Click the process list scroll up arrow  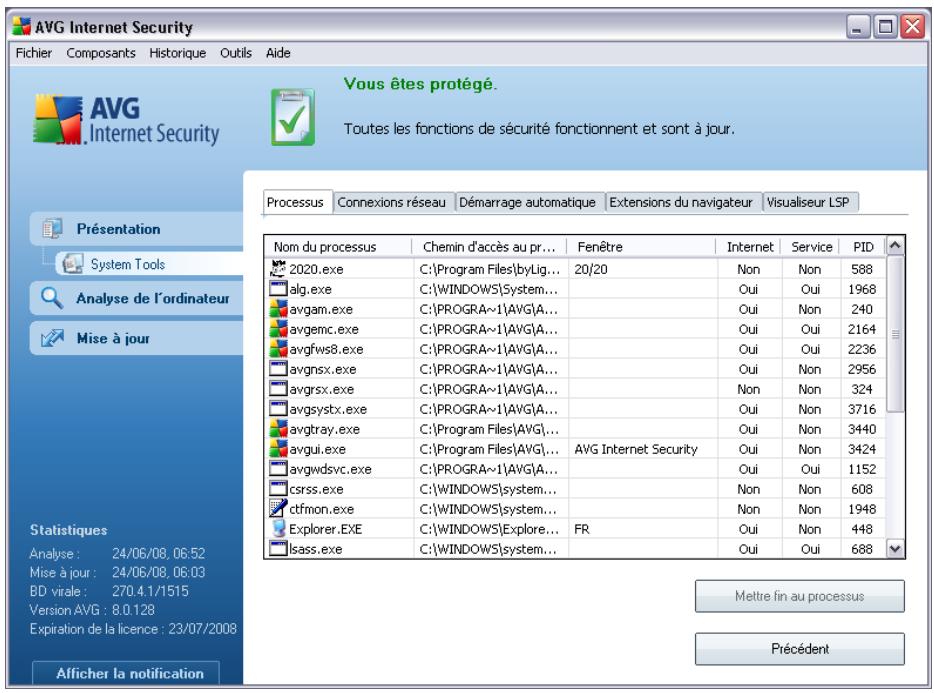(x=895, y=245)
